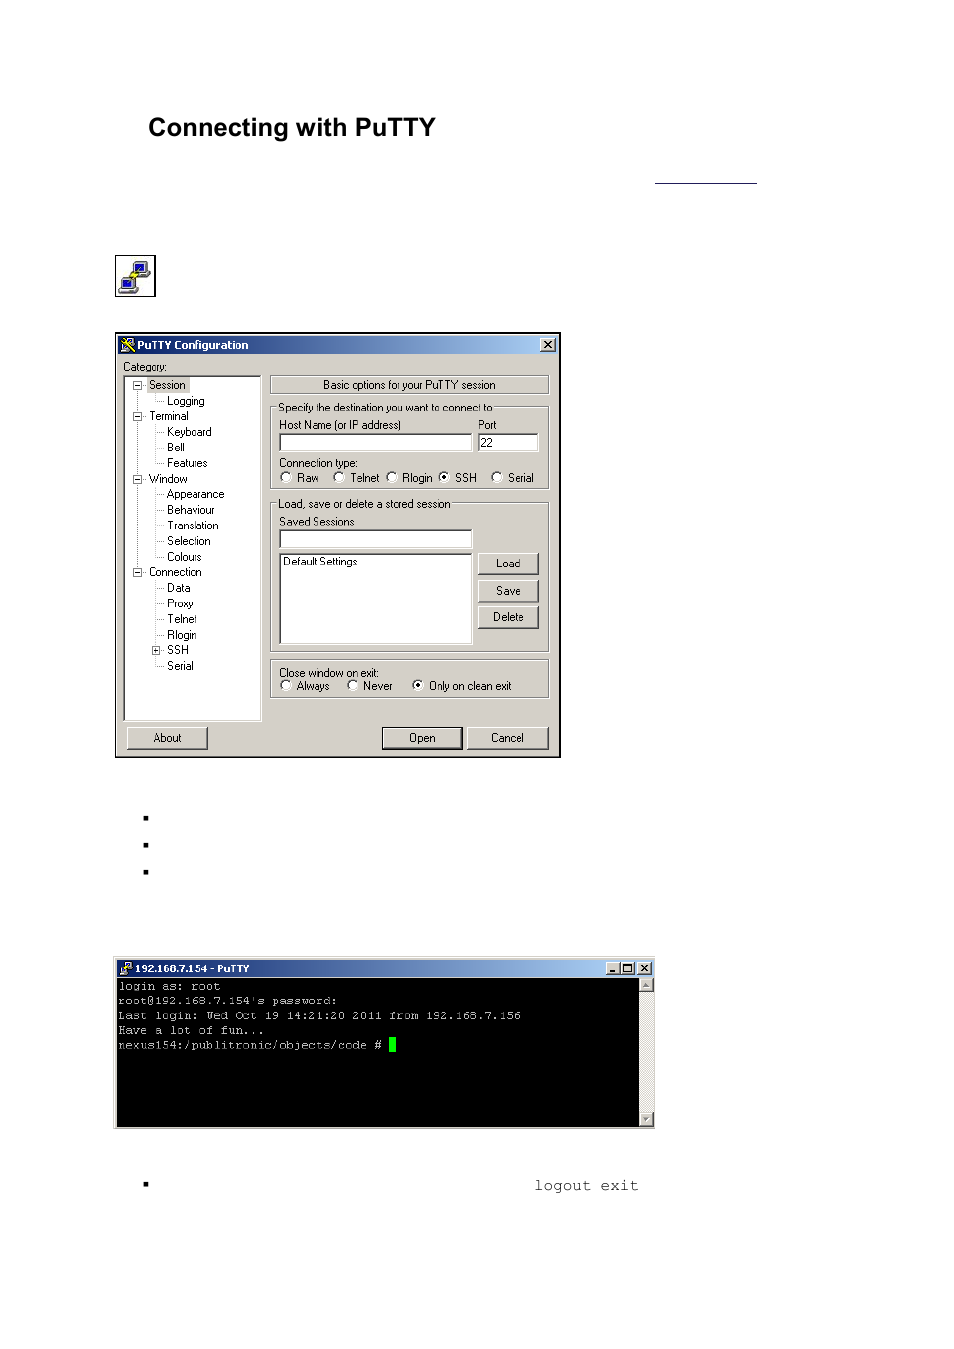Select Session category in the tree
Screen dimensions: 954x1349
(167, 385)
